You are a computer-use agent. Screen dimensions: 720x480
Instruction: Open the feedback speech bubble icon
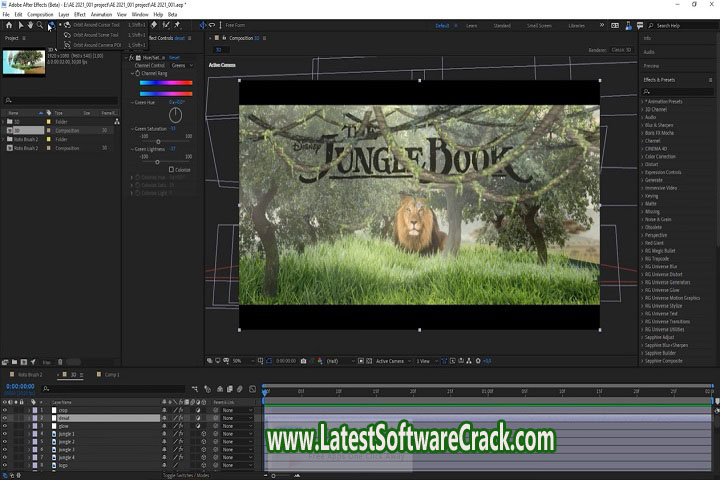tap(640, 25)
